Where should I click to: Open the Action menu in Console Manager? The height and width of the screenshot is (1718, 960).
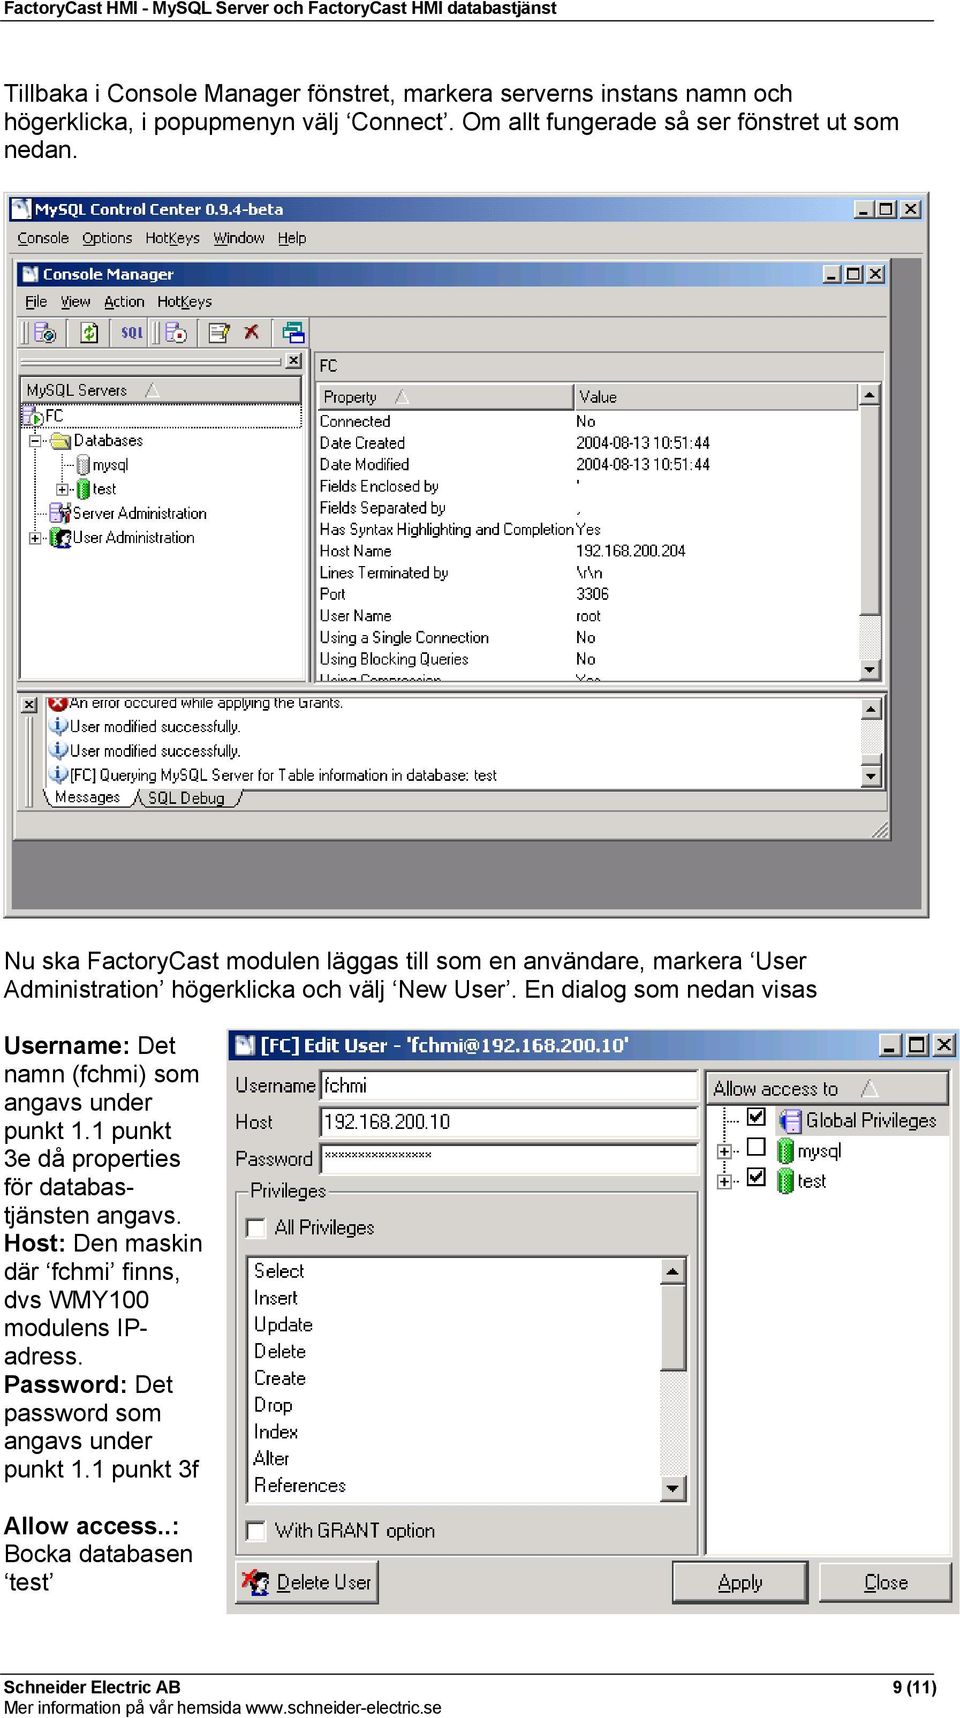coord(124,302)
